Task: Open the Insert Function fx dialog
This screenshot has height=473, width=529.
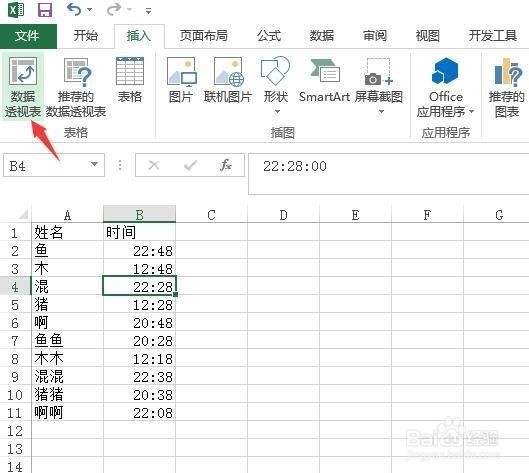Action: 226,165
